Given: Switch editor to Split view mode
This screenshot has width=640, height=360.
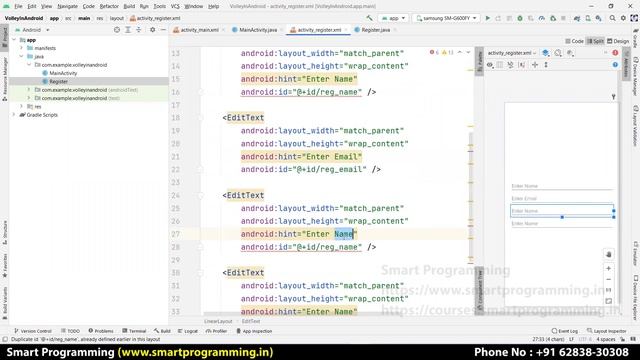Looking at the screenshot, I should (595, 41).
